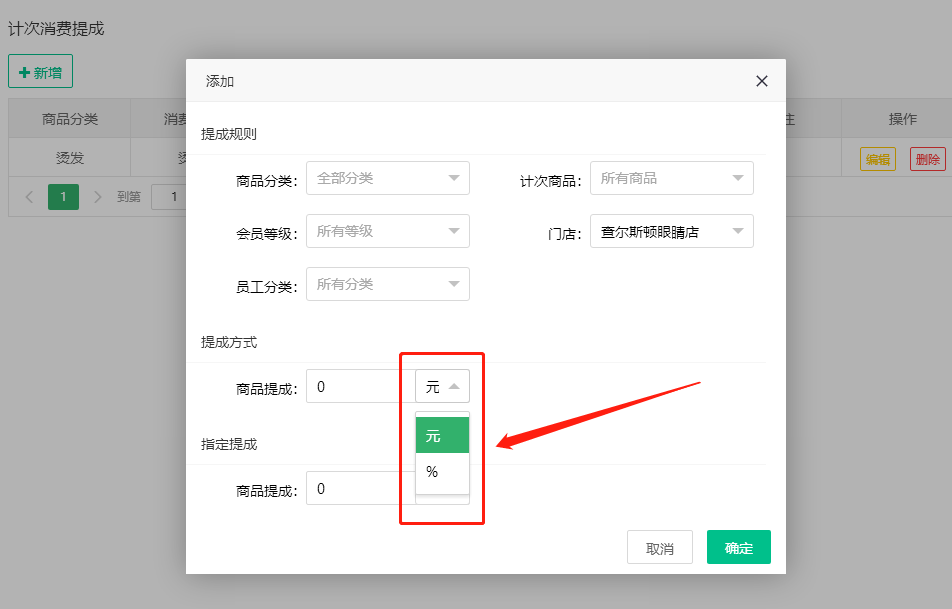Open the 商品分类 dropdown showing 全部分类
Viewport: 952px width, 609px height.
click(387, 178)
